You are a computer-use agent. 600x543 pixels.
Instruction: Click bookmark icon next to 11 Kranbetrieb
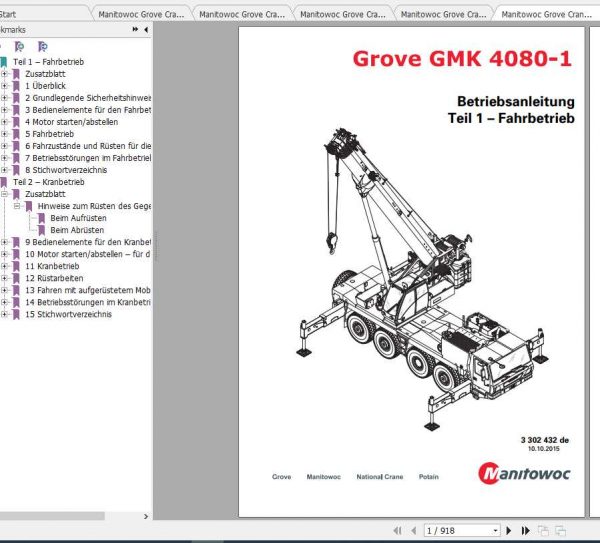coord(16,266)
